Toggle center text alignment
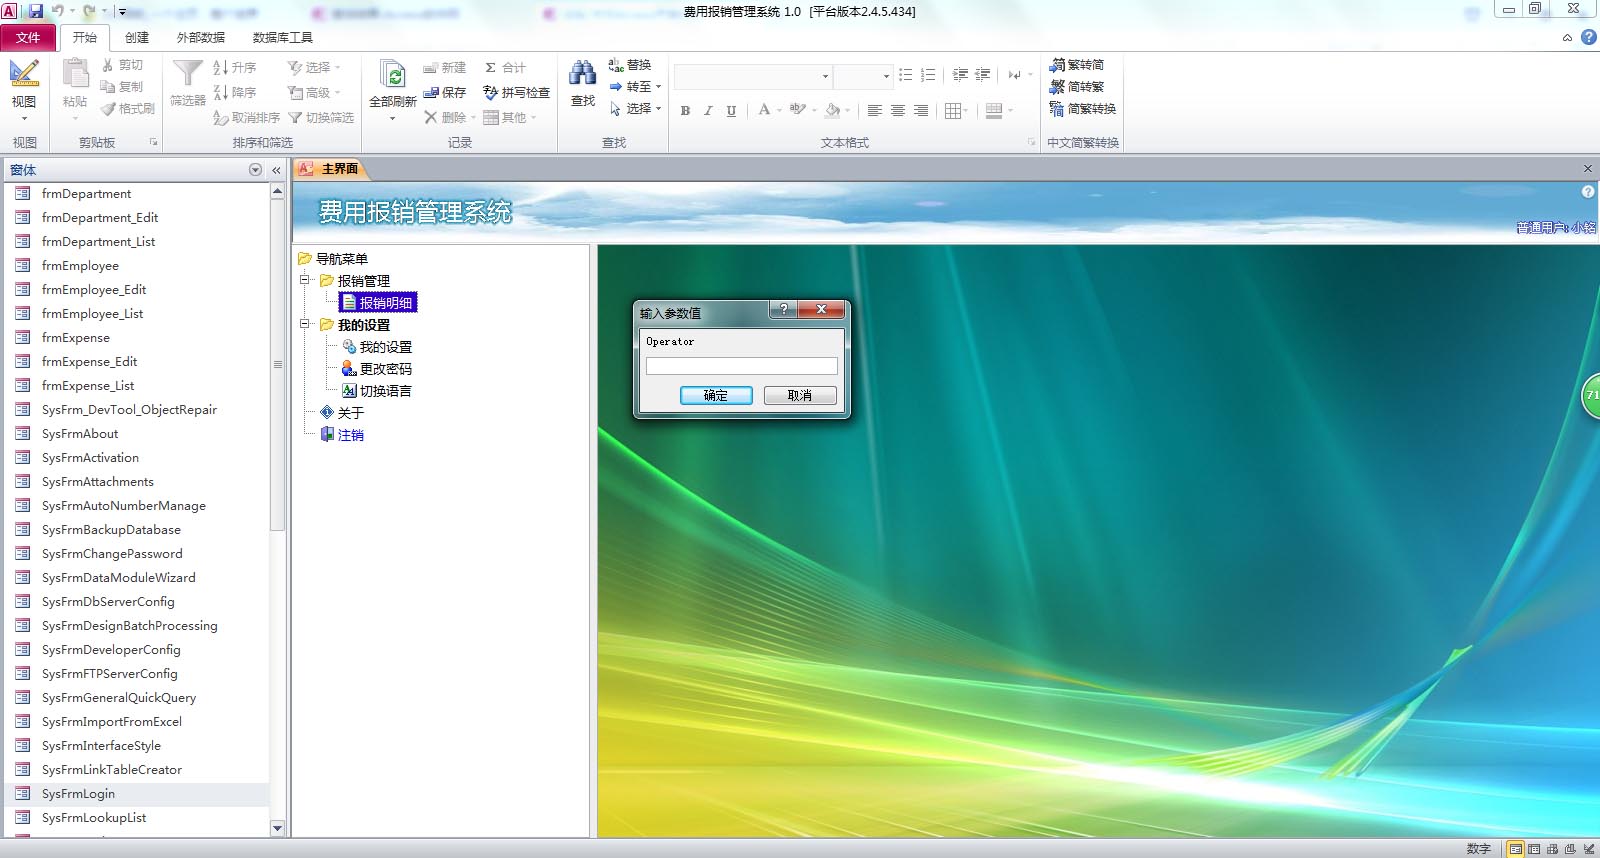This screenshot has width=1600, height=858. pyautogui.click(x=898, y=111)
